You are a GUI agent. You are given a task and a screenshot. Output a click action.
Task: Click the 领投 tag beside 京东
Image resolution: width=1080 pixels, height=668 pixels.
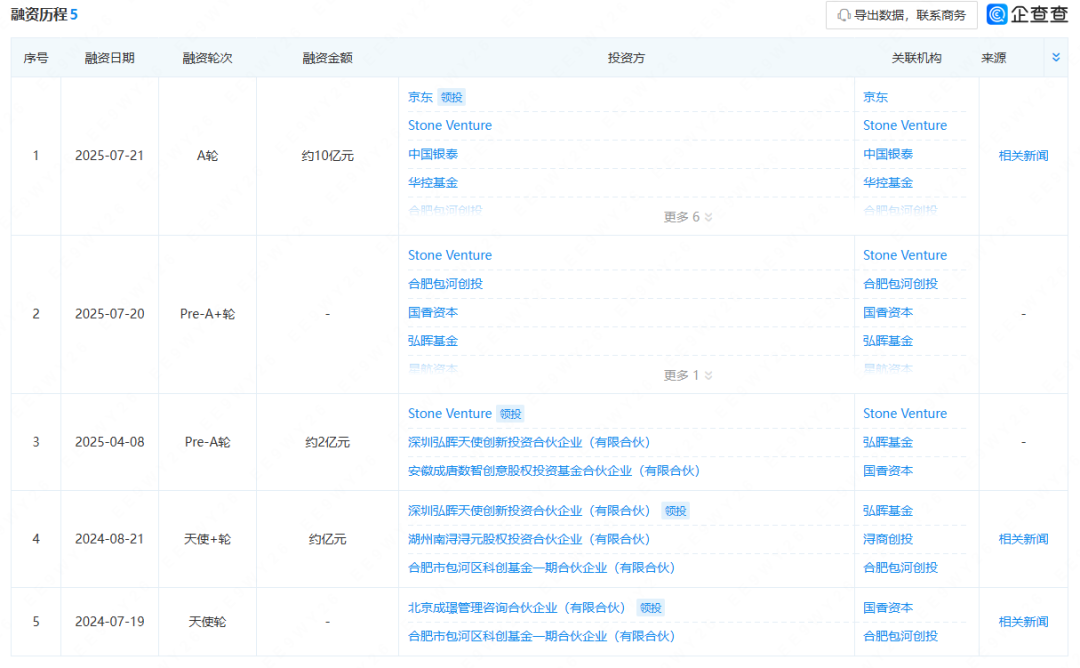(x=452, y=97)
